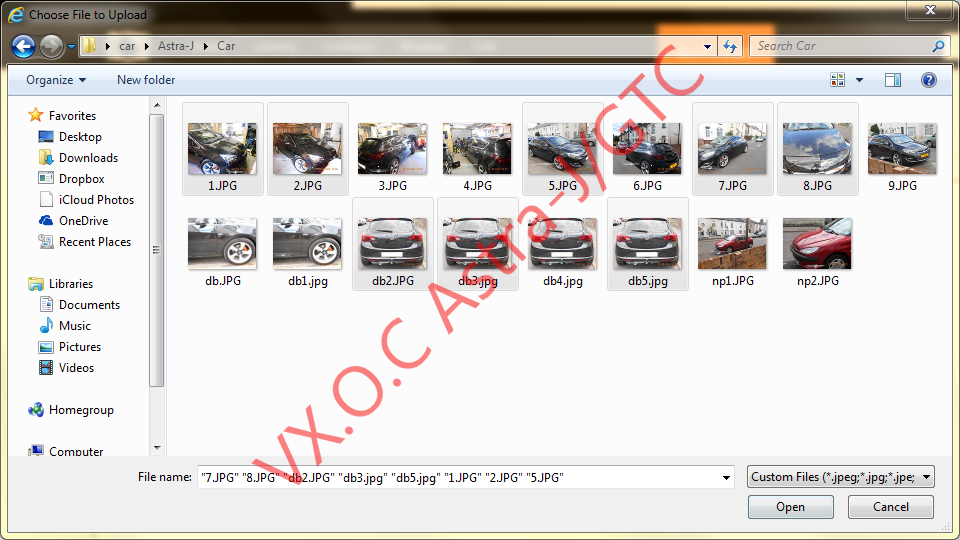Select the db5.jpg thumbnail
The width and height of the screenshot is (960, 540).
(x=648, y=244)
